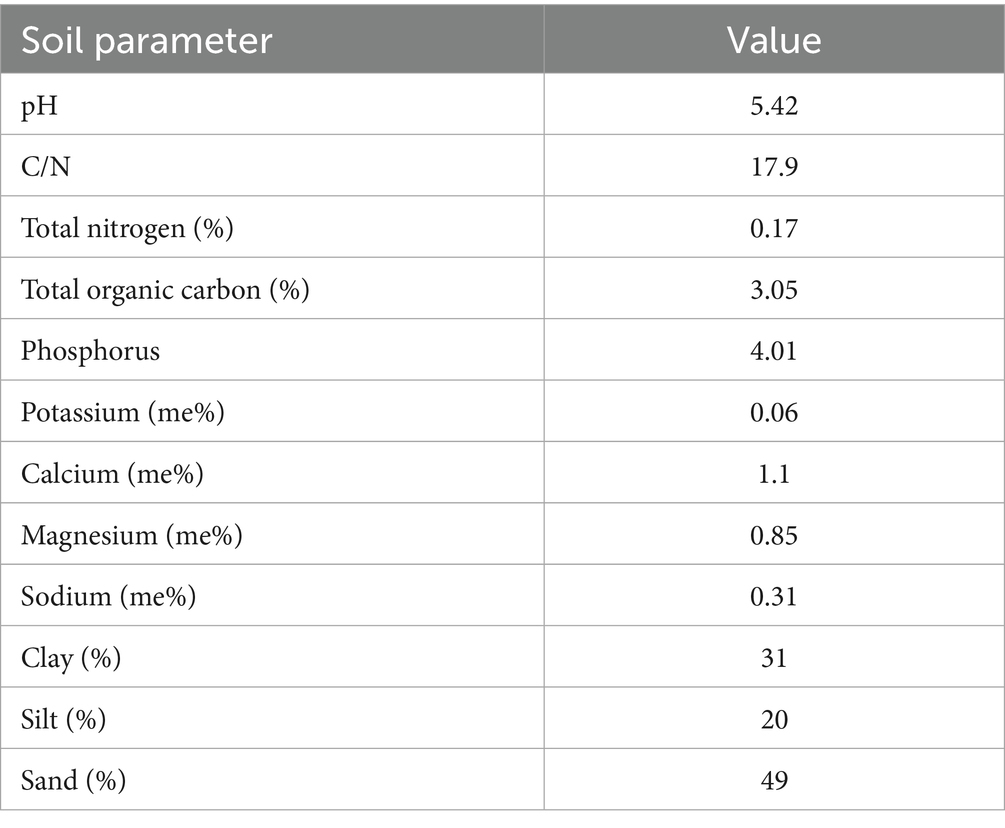Select the "Total nitrogen (%)" cell
The image size is (1005, 828).
point(127,229)
